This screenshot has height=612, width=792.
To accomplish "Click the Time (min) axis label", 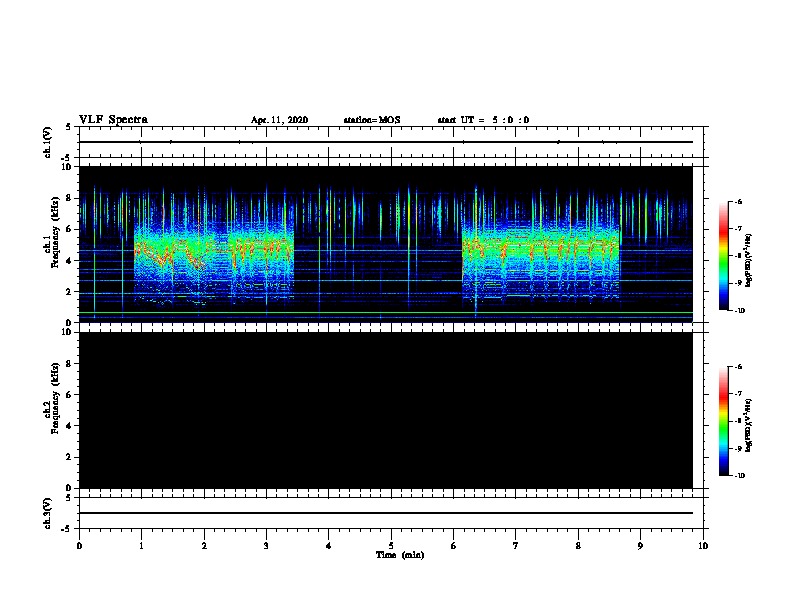I will click(x=400, y=555).
